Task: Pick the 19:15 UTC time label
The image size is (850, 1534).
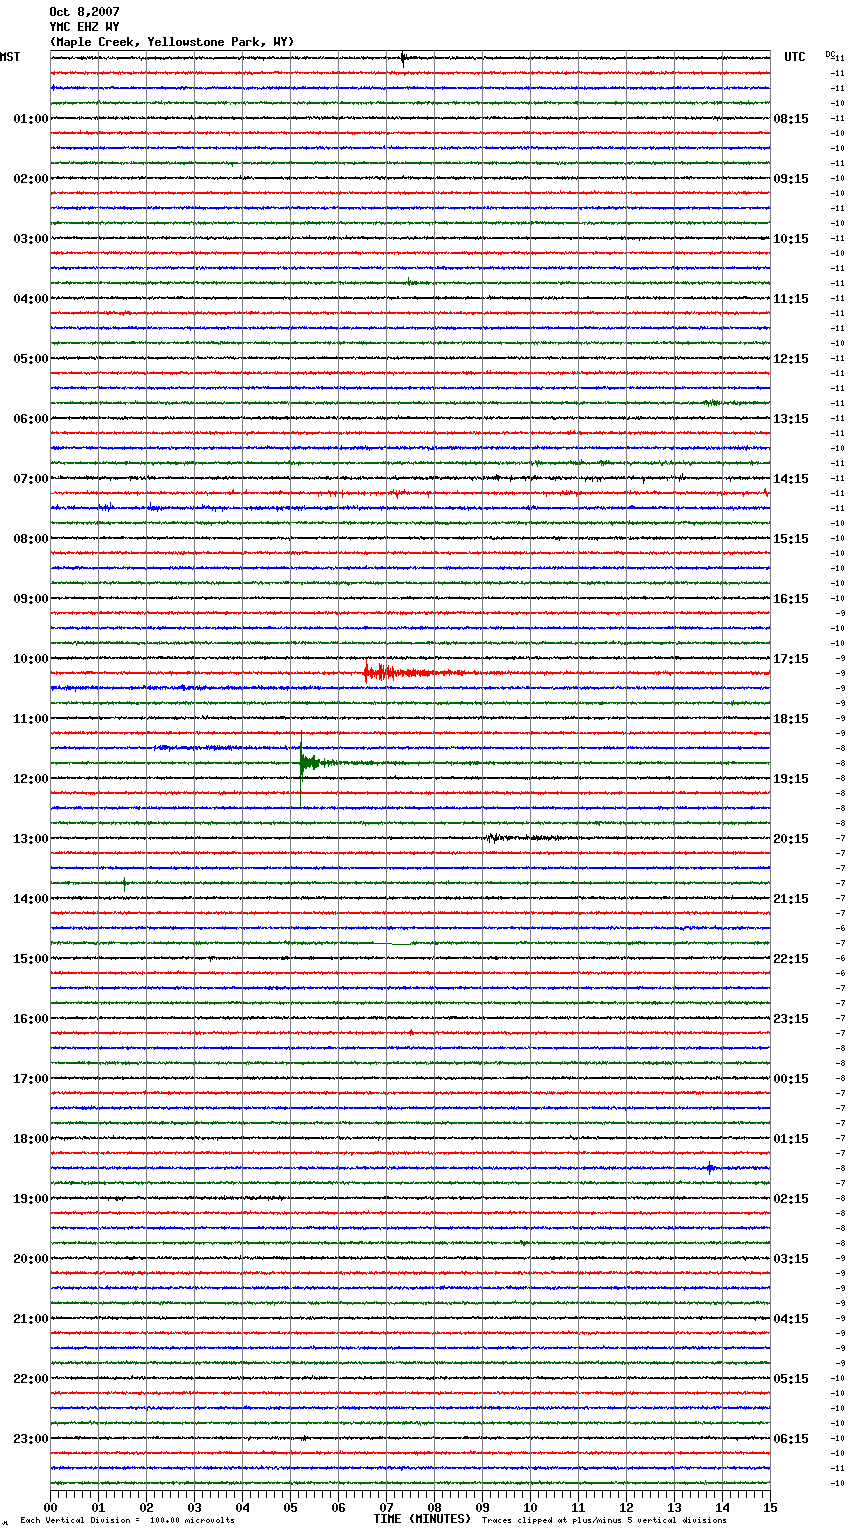Action: pyautogui.click(x=791, y=779)
